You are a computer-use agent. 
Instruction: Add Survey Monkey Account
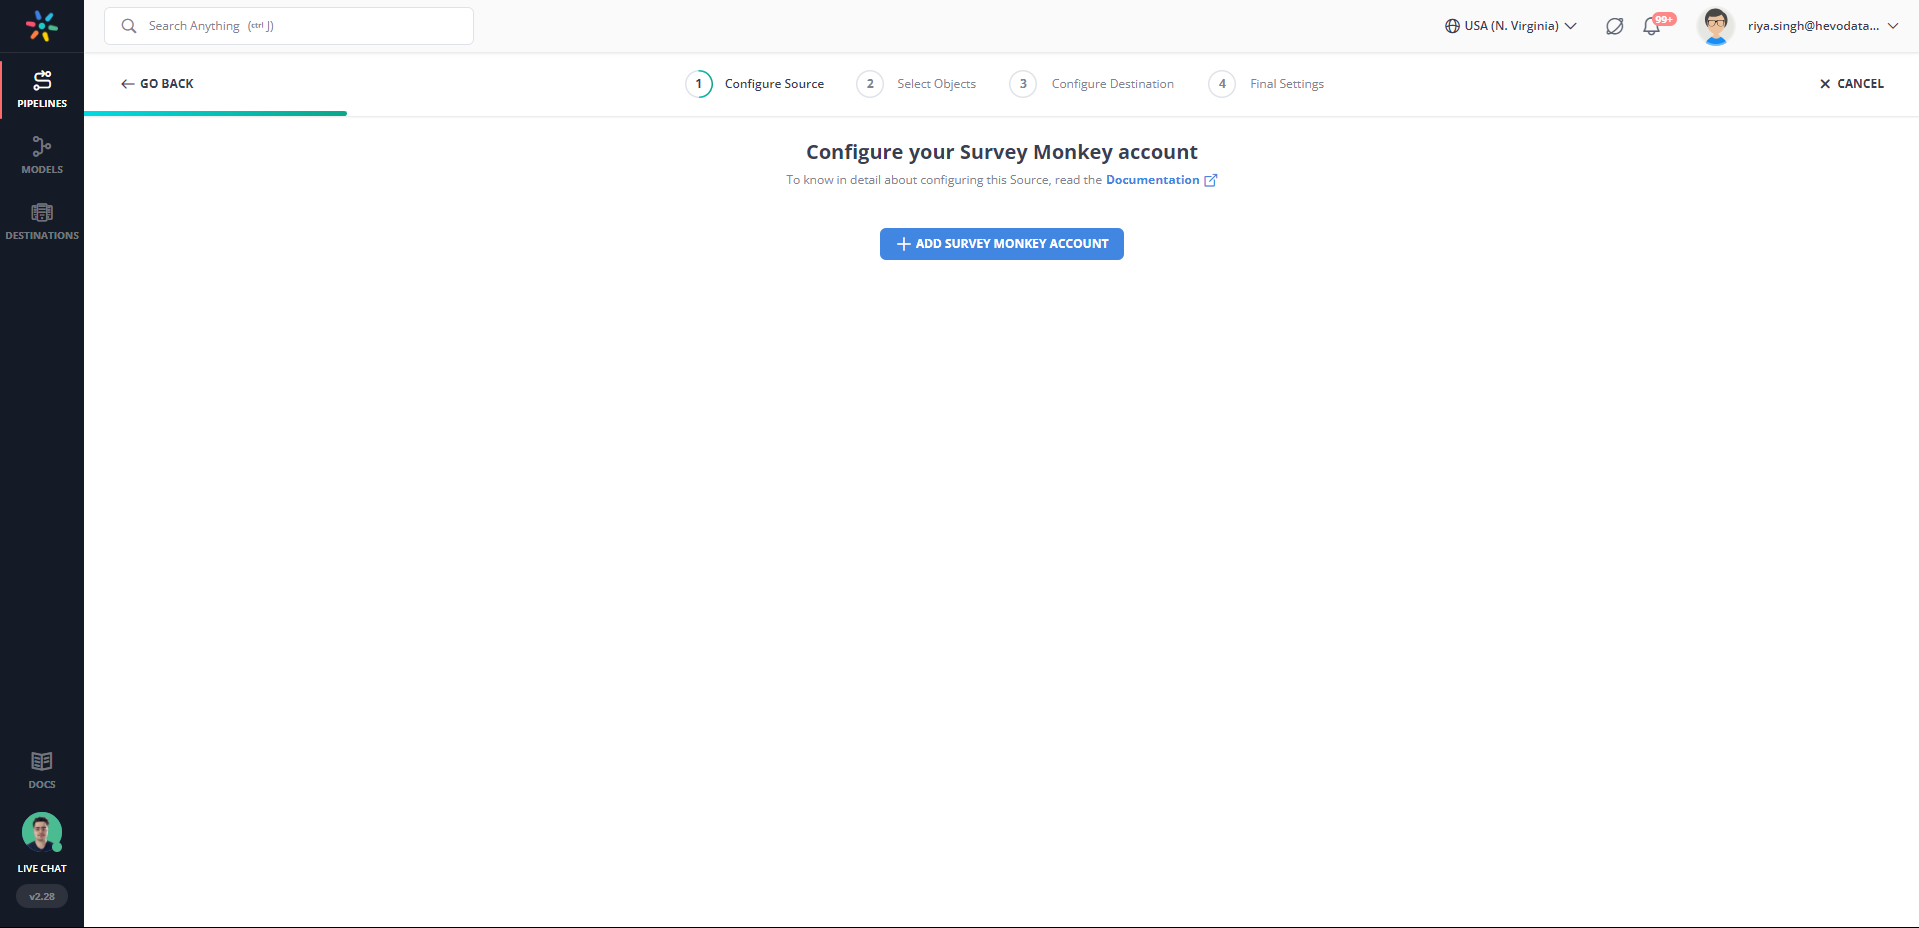(x=1002, y=244)
